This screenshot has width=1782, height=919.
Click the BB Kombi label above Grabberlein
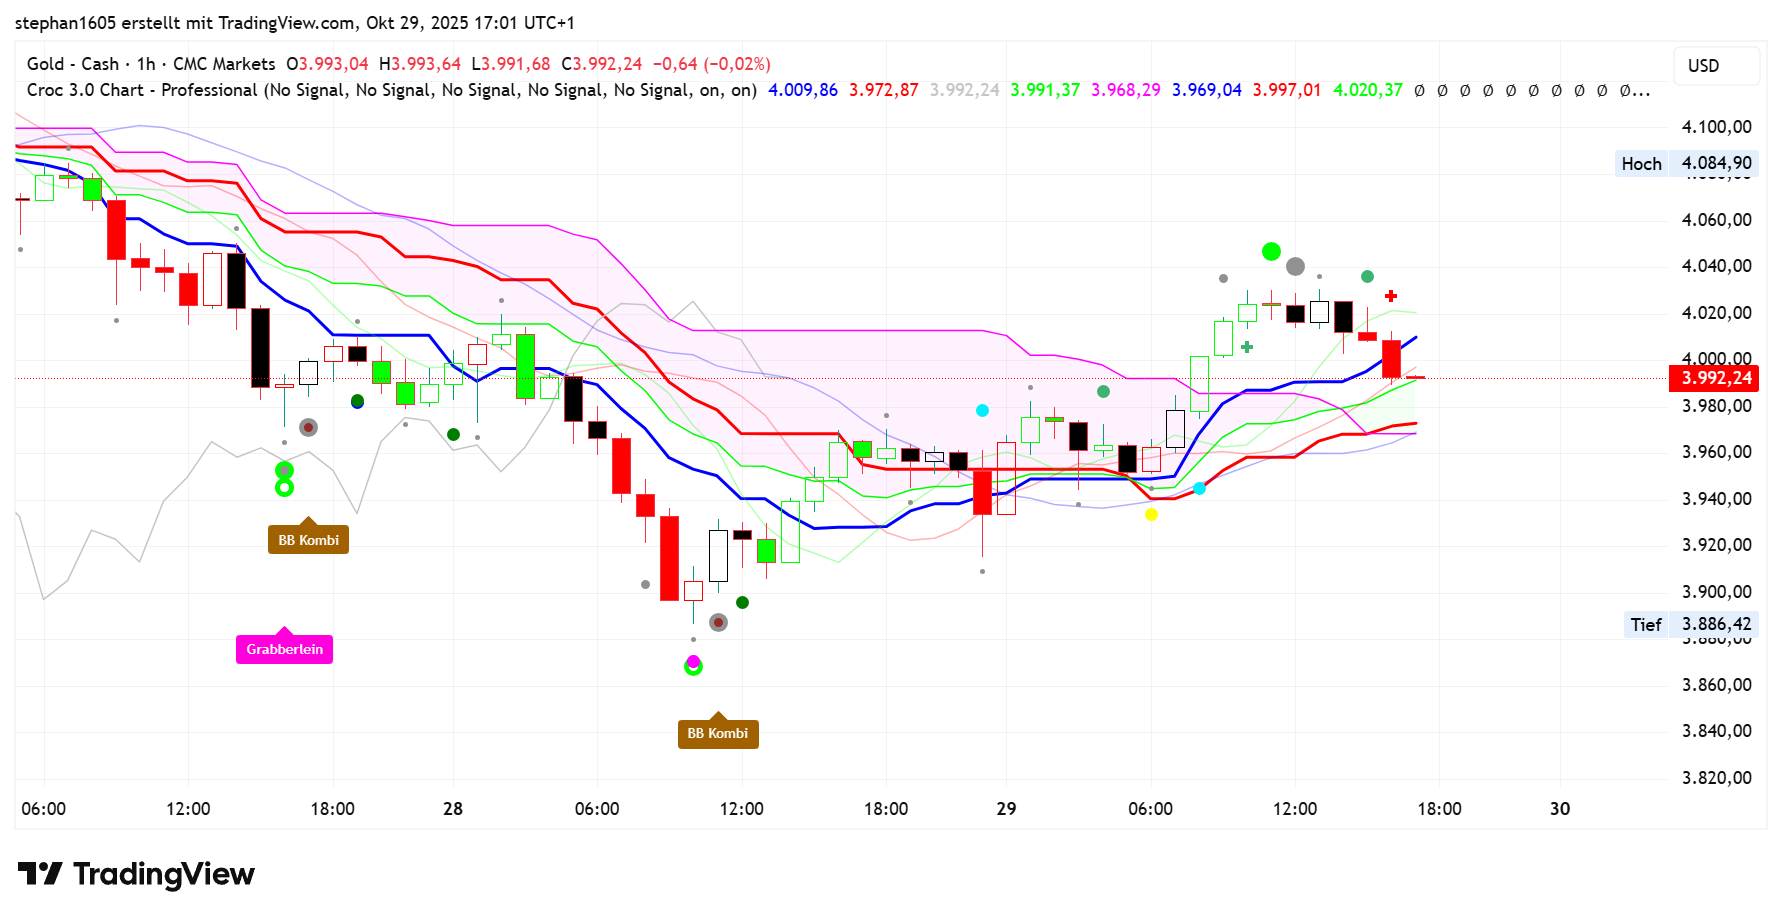[x=308, y=540]
